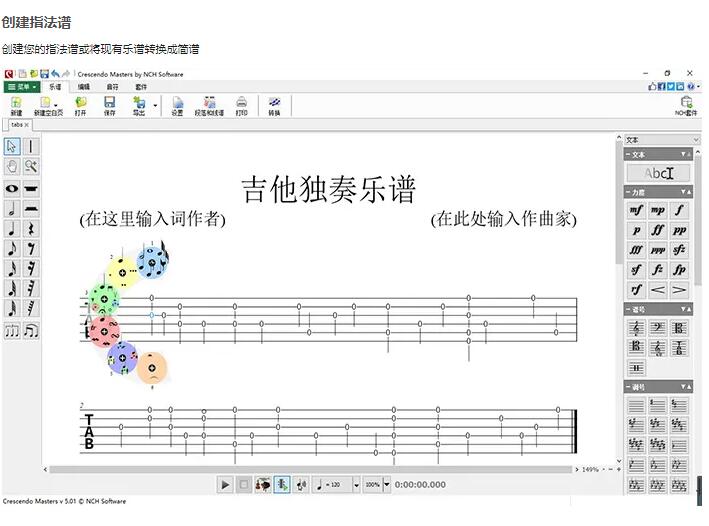Collapse the Key Signature (调号) palette section
The height and width of the screenshot is (526, 709).
[628, 387]
